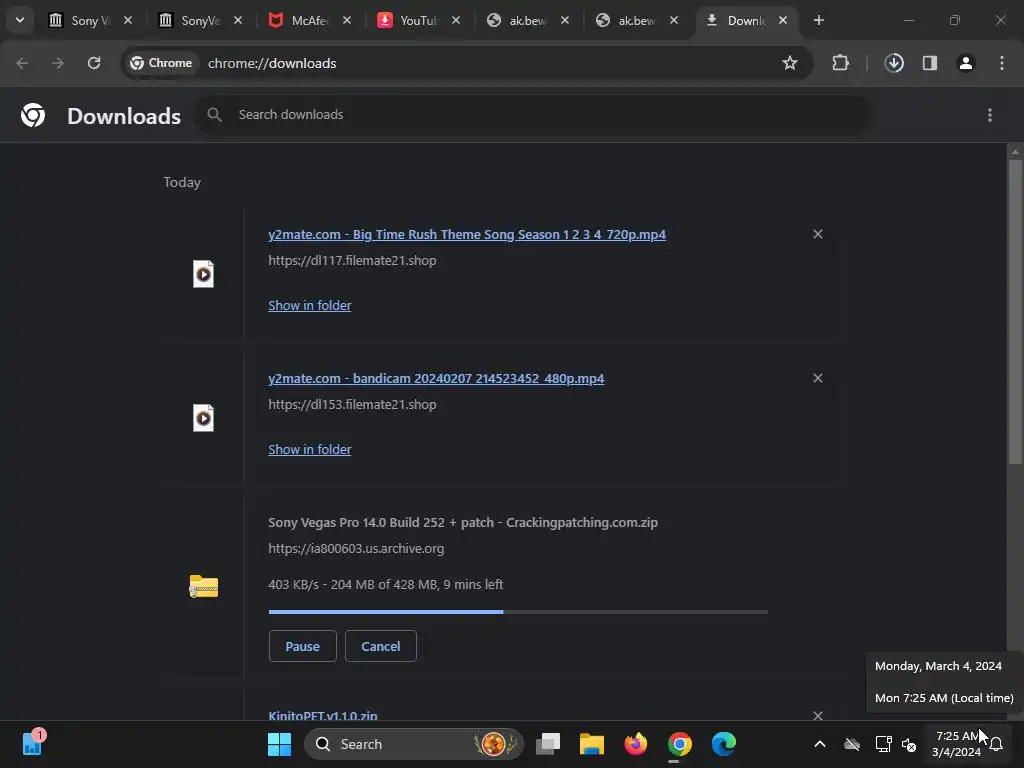Click the https://dl117.filemate21.shop source text
Screen dimensions: 1024x768
click(352, 261)
